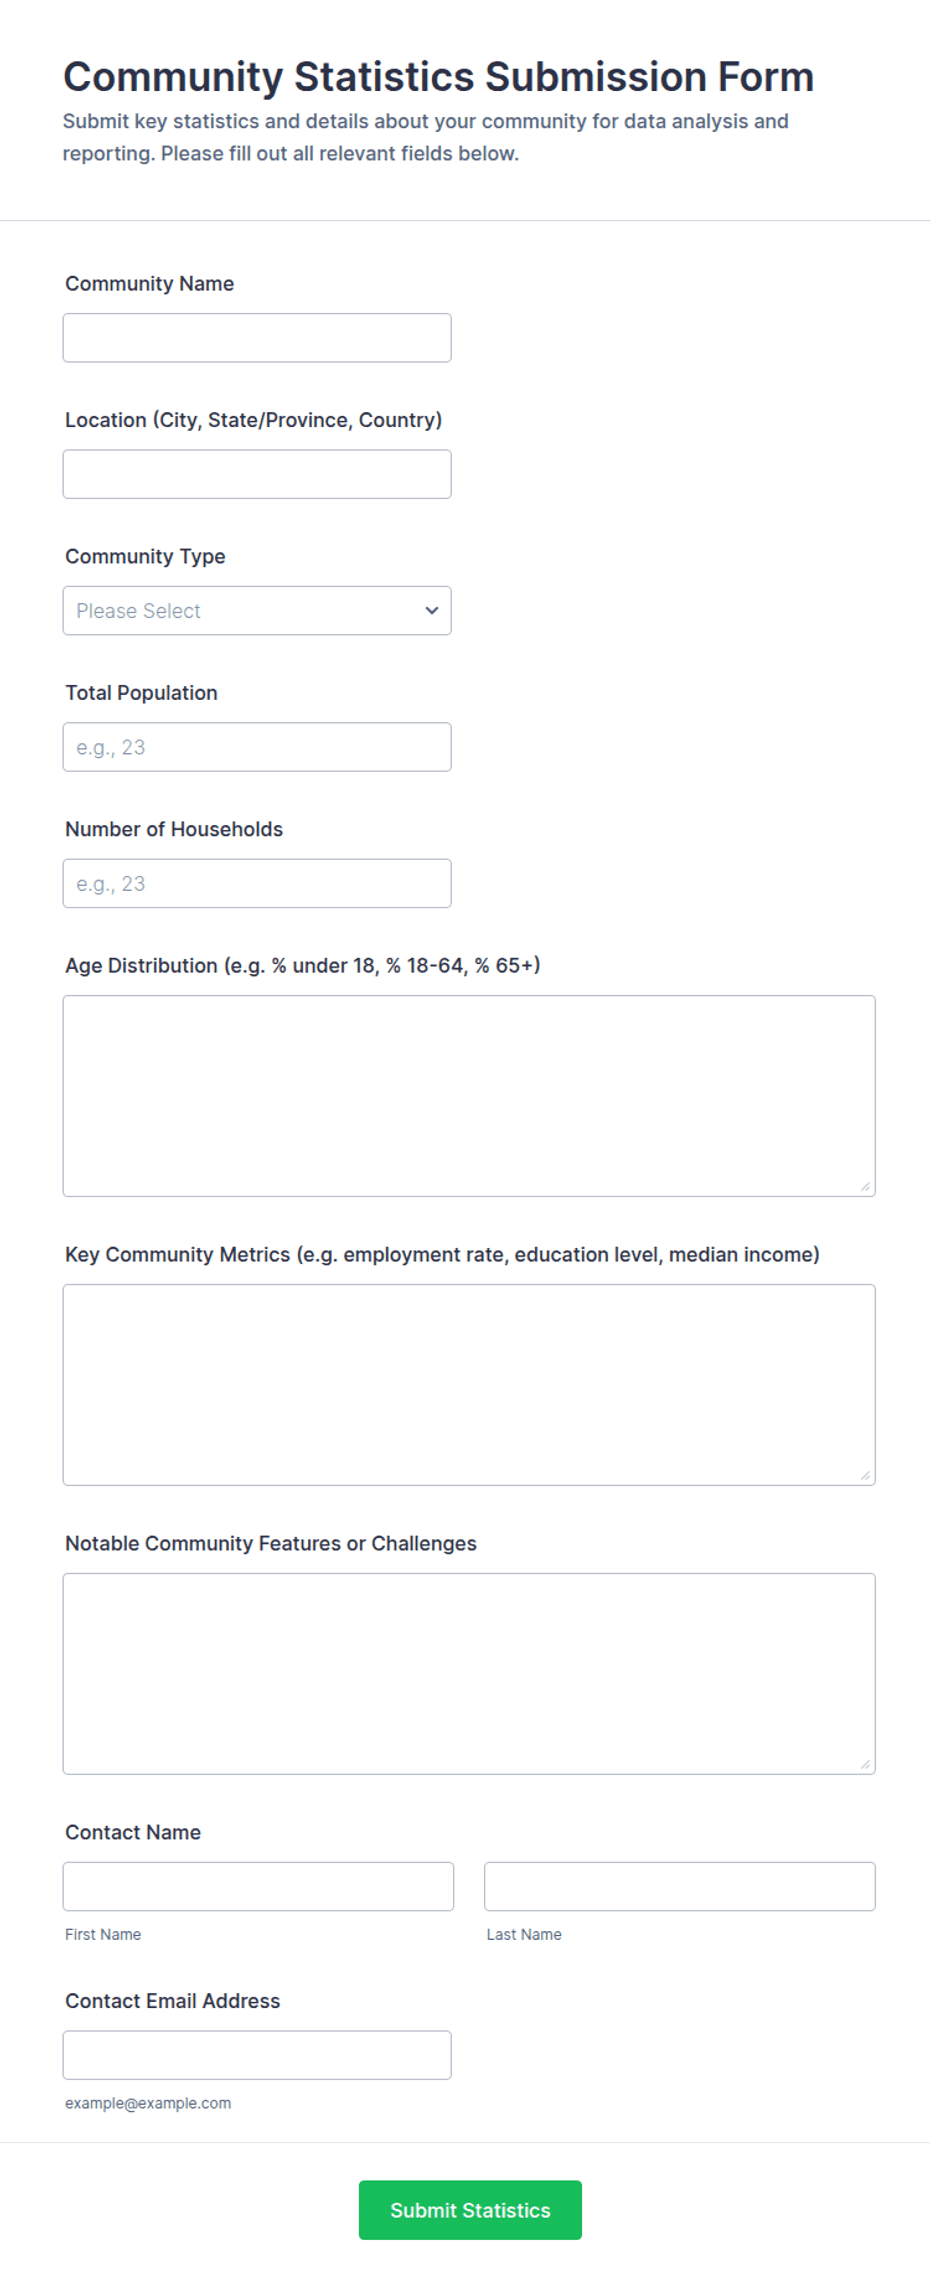
Task: Grab the Age Distribution resize handle
Action: 865,1186
